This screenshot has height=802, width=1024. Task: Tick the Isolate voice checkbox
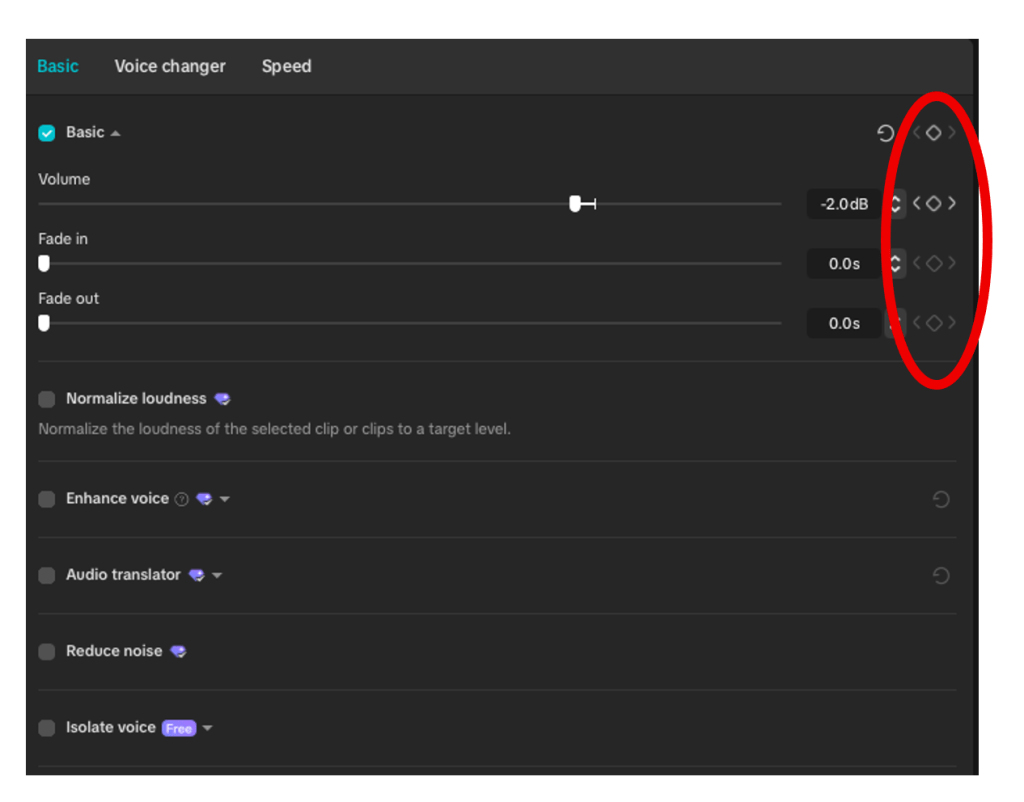pos(47,728)
